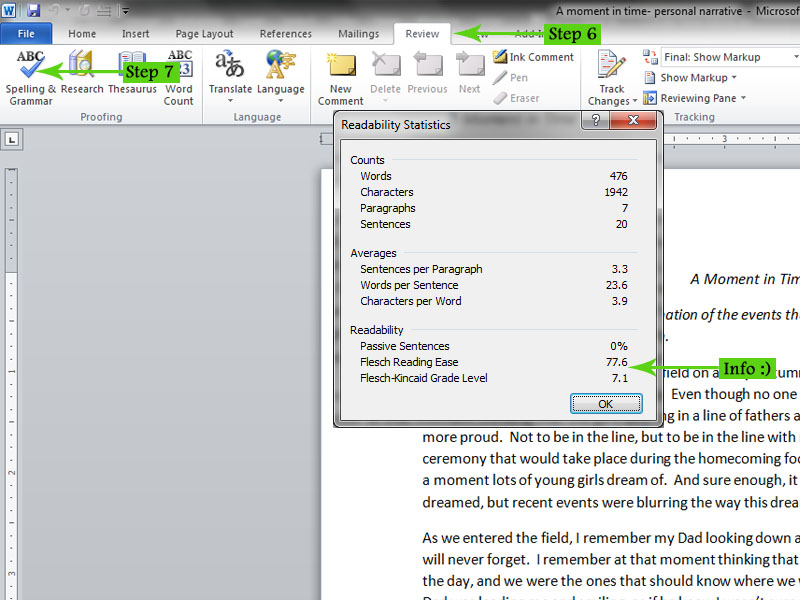
Task: Click the horizontal ruler near mark 3
Action: (x=724, y=139)
